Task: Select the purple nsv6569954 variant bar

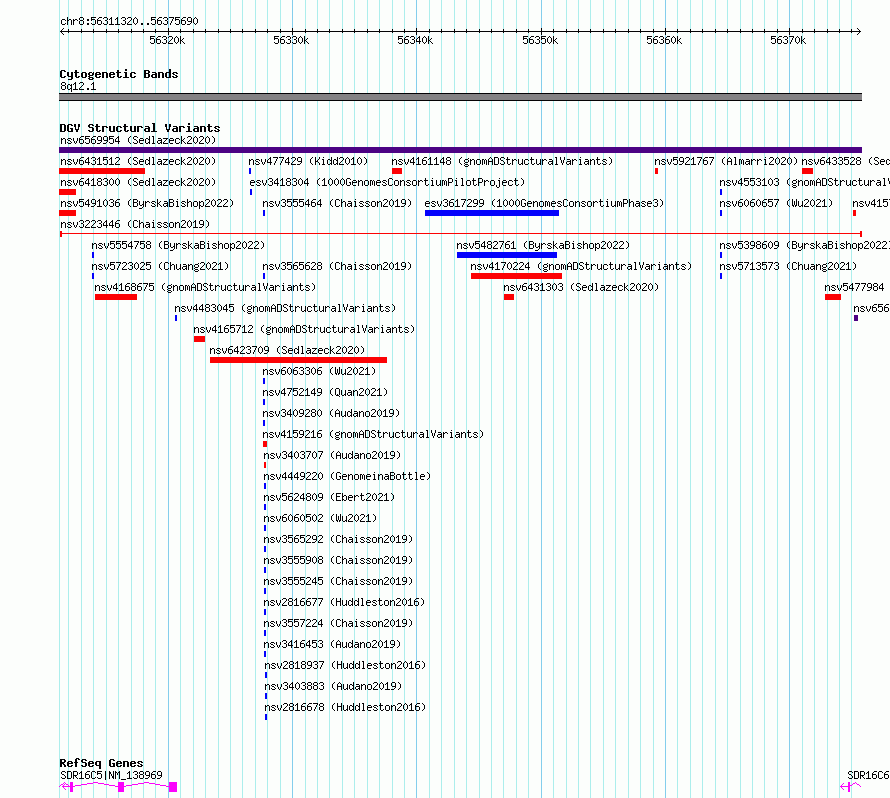Action: [x=460, y=150]
